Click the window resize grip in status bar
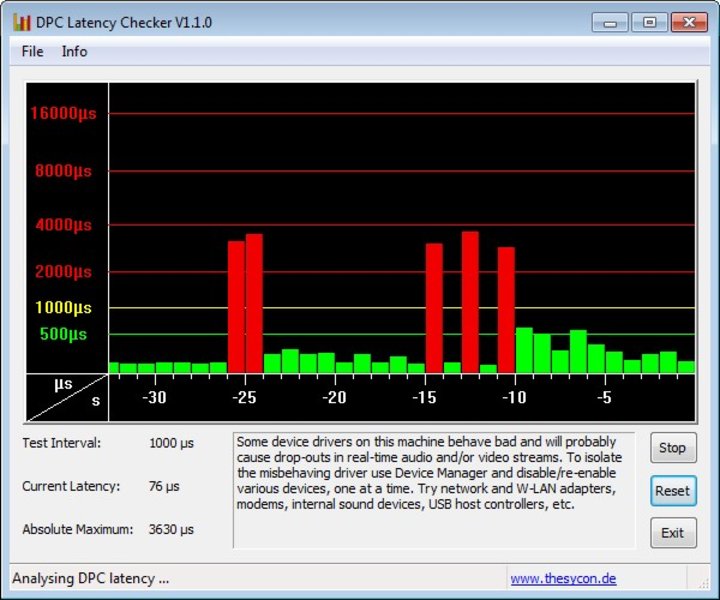Image resolution: width=720 pixels, height=600 pixels. click(x=703, y=583)
